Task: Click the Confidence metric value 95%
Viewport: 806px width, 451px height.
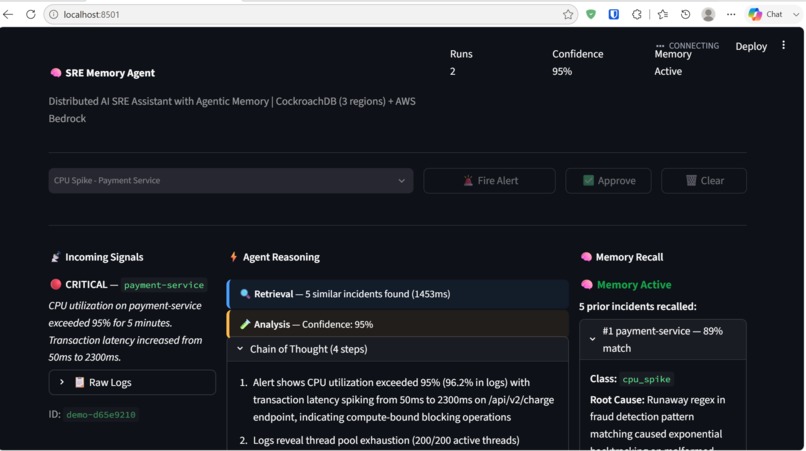Action: [562, 71]
